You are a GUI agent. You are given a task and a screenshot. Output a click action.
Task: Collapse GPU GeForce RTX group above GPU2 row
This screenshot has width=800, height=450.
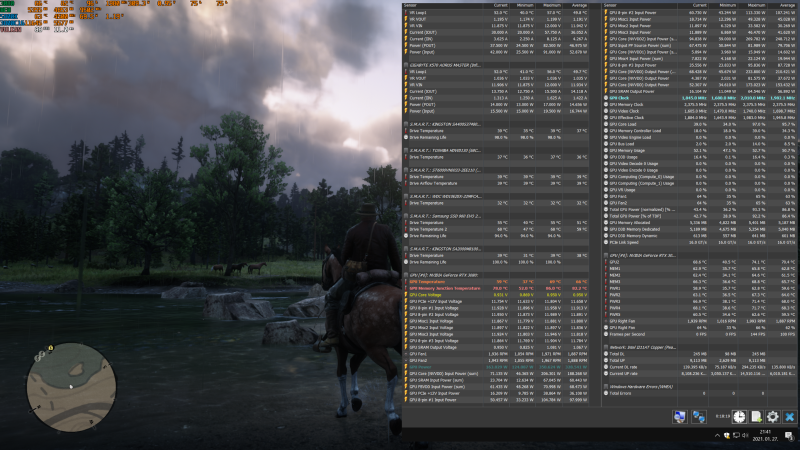606,256
